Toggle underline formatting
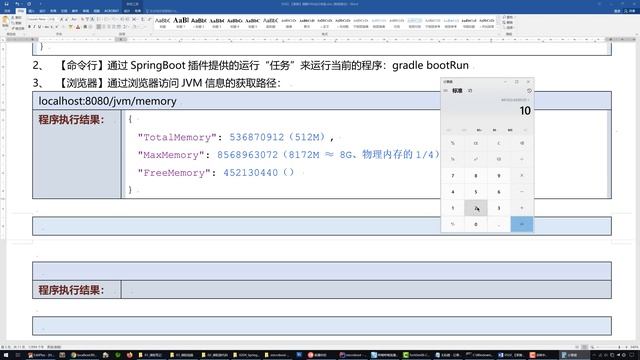The image size is (640, 360). 40,27
